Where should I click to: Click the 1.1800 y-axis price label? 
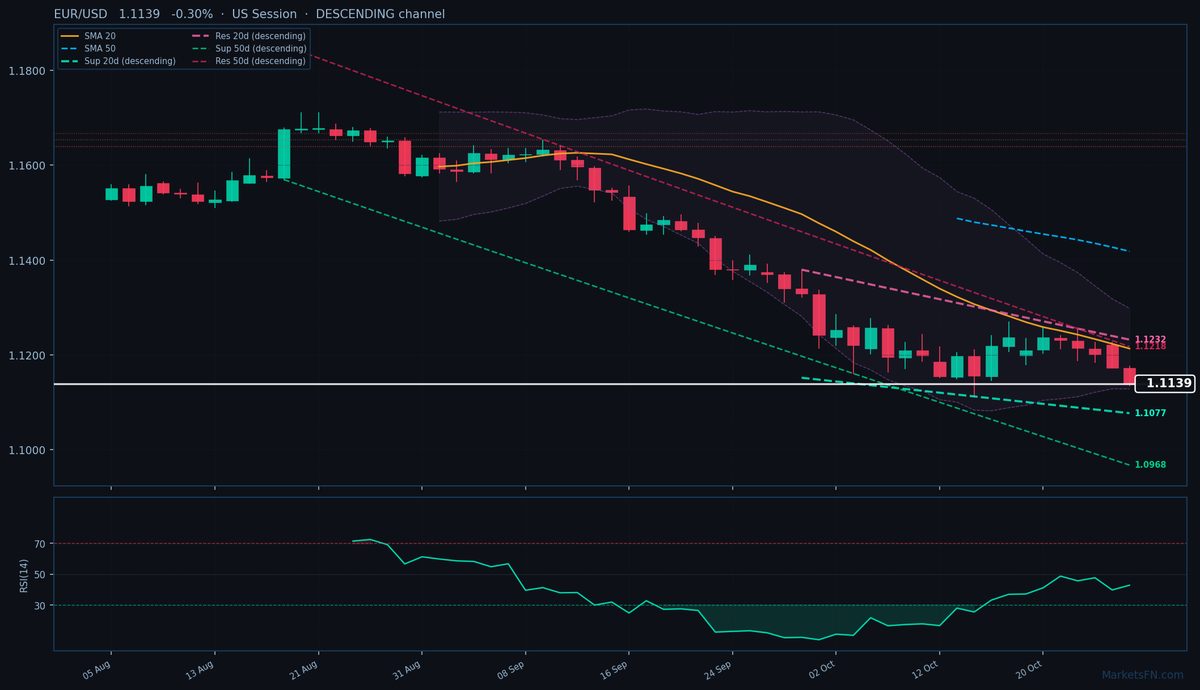click(x=25, y=71)
